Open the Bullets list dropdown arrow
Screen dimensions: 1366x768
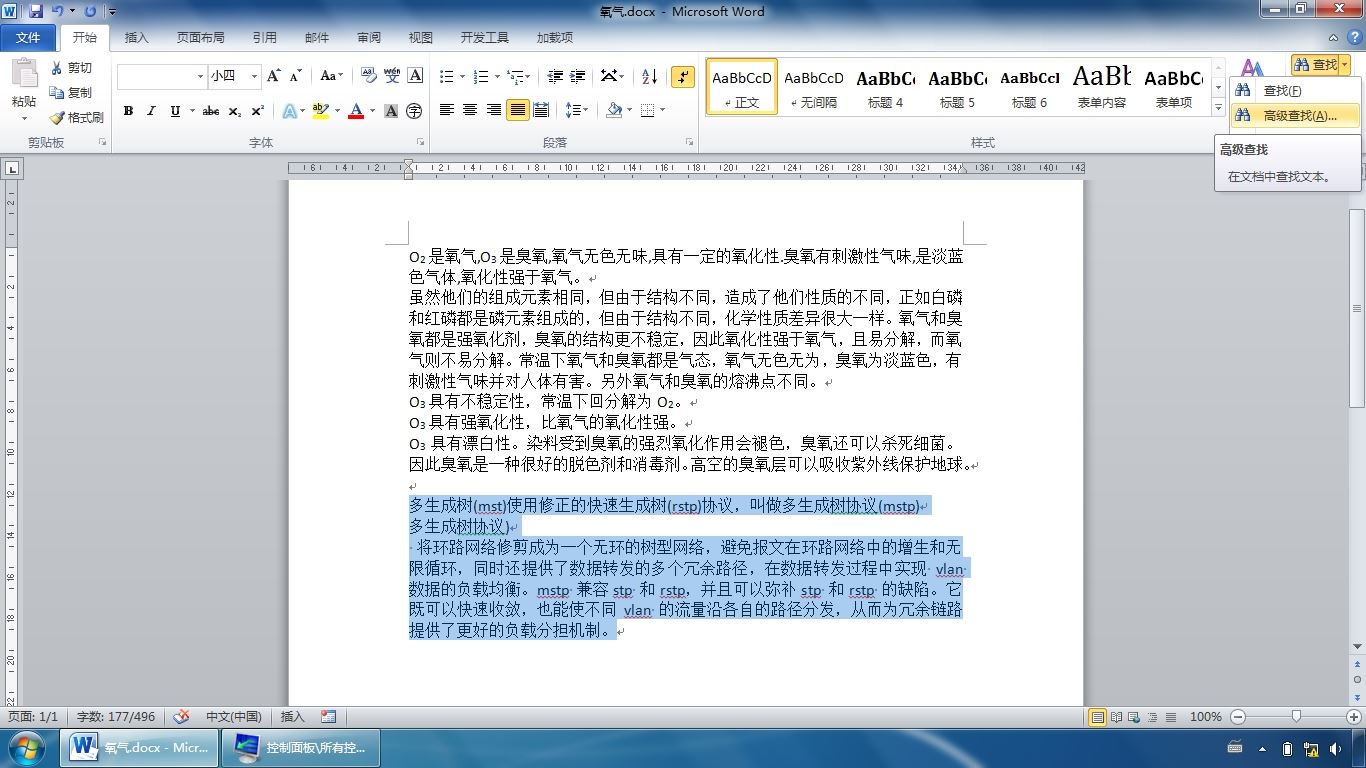pyautogui.click(x=461, y=76)
